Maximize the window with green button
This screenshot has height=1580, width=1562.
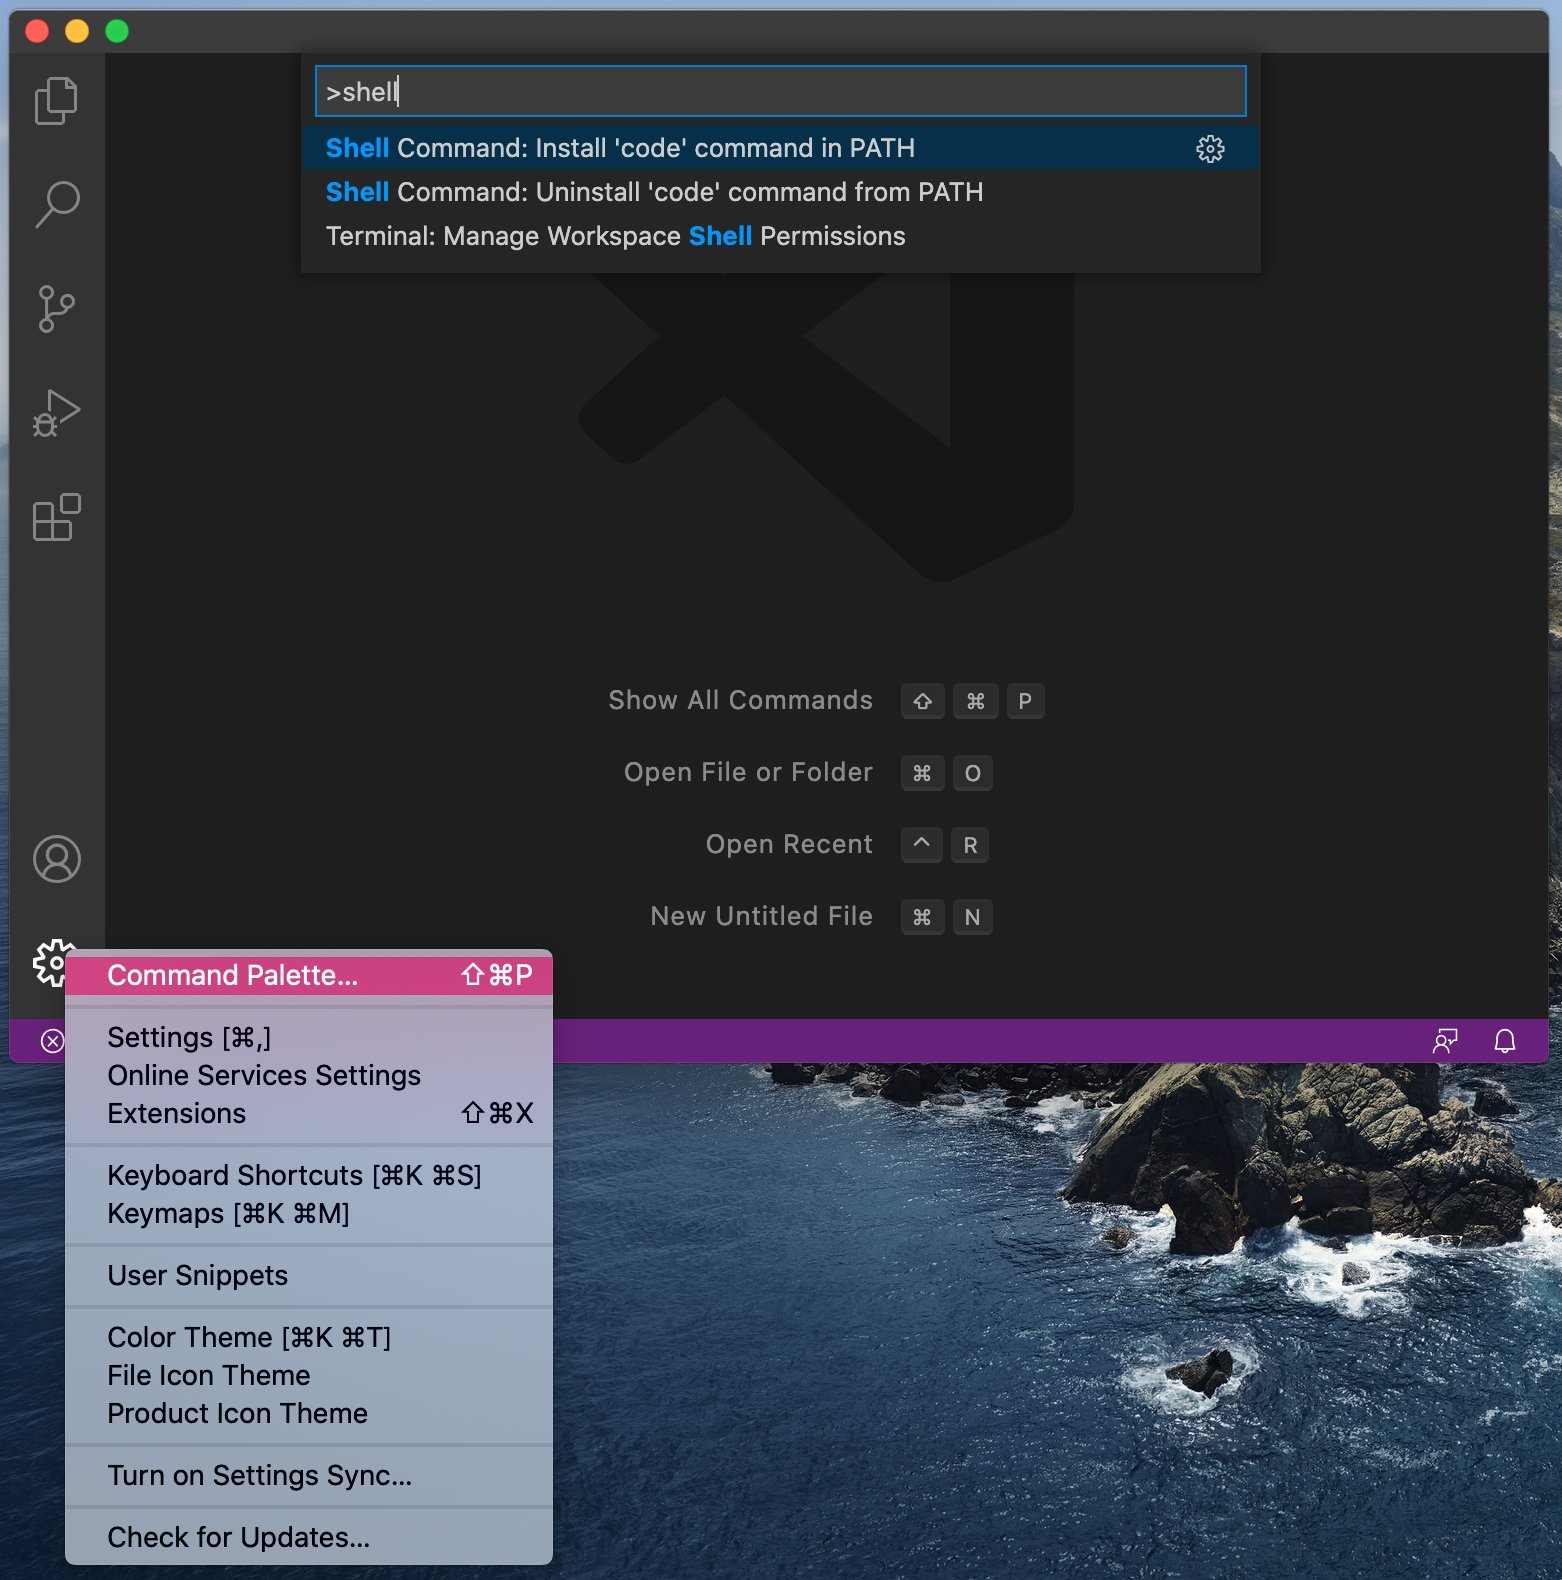click(x=117, y=31)
